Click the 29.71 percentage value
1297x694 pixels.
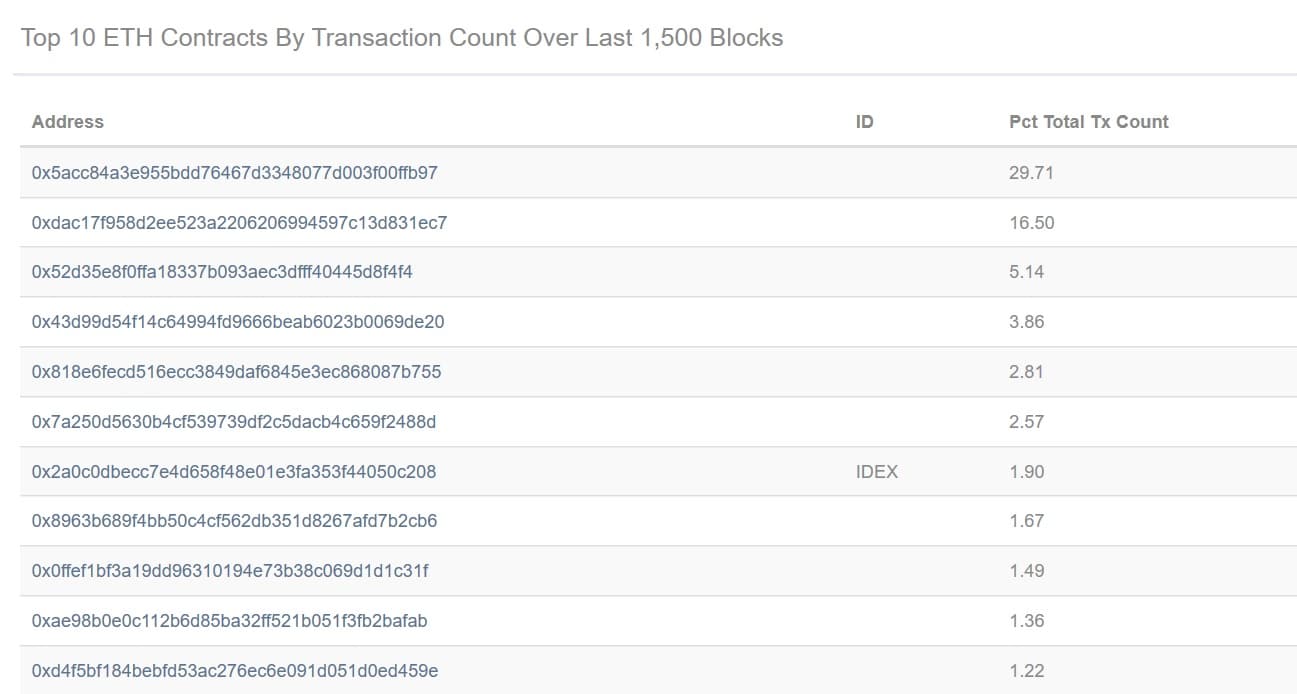pos(1031,173)
